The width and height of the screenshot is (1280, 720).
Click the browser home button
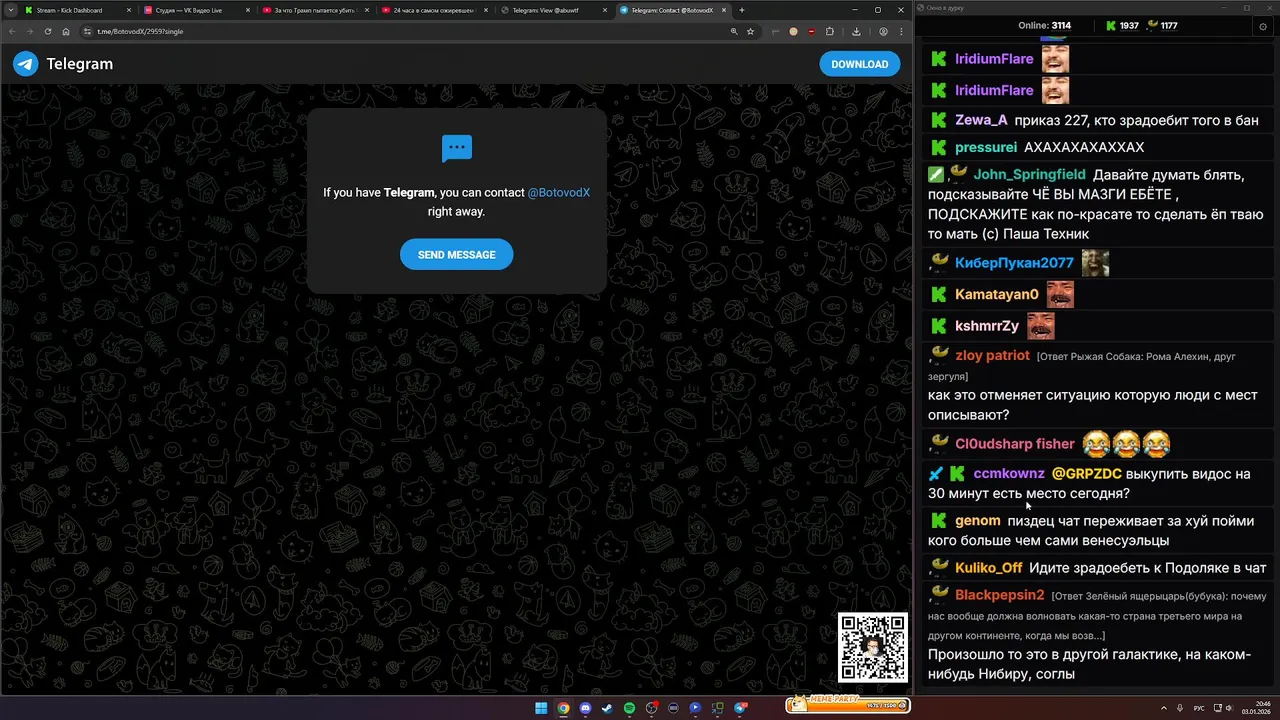66,31
